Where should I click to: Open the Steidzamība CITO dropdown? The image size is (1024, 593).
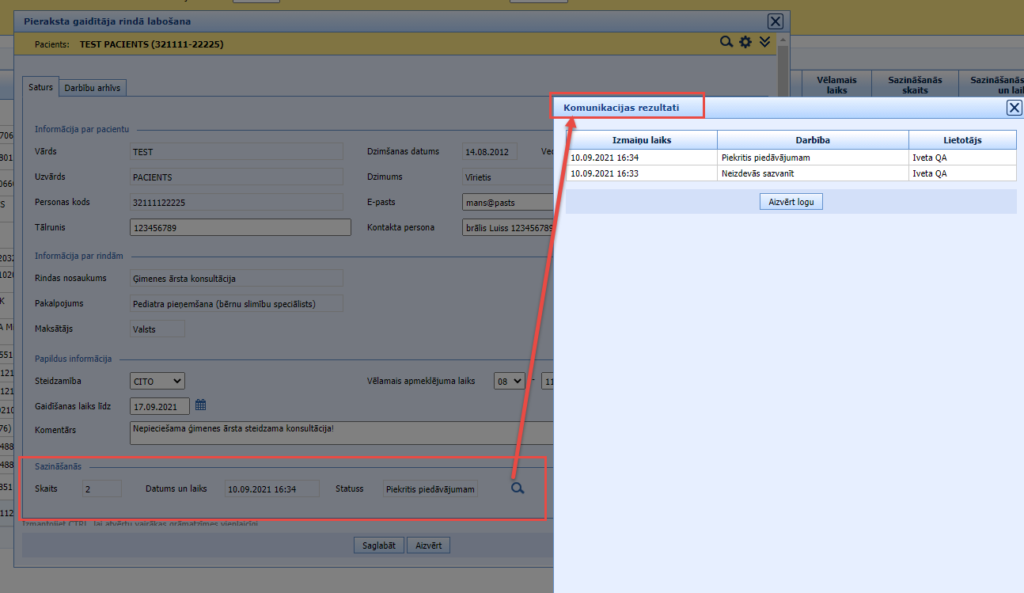(x=158, y=381)
